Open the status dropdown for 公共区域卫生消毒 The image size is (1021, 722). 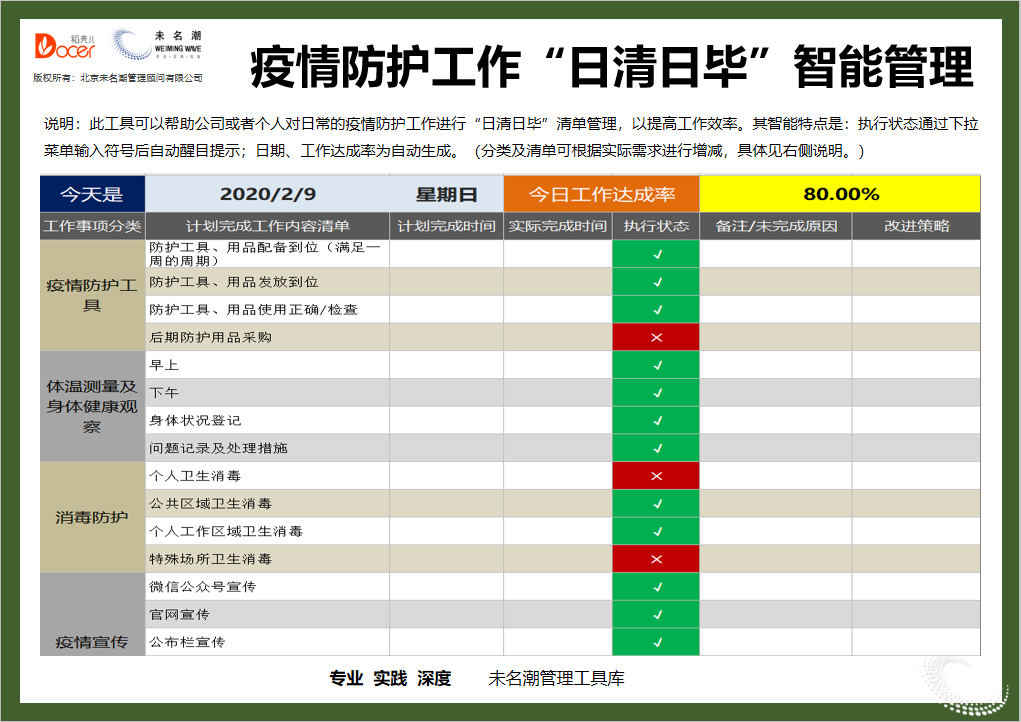pos(656,504)
